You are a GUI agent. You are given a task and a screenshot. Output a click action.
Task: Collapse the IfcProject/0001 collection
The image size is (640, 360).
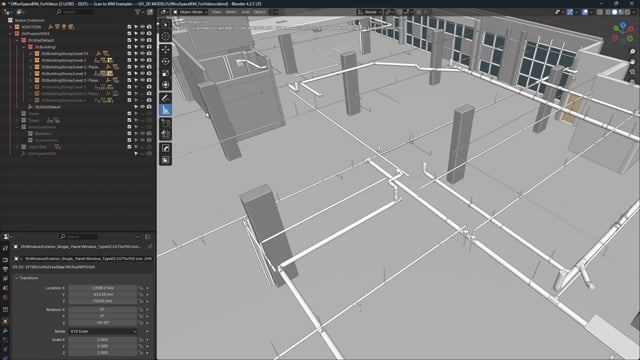click(x=11, y=33)
